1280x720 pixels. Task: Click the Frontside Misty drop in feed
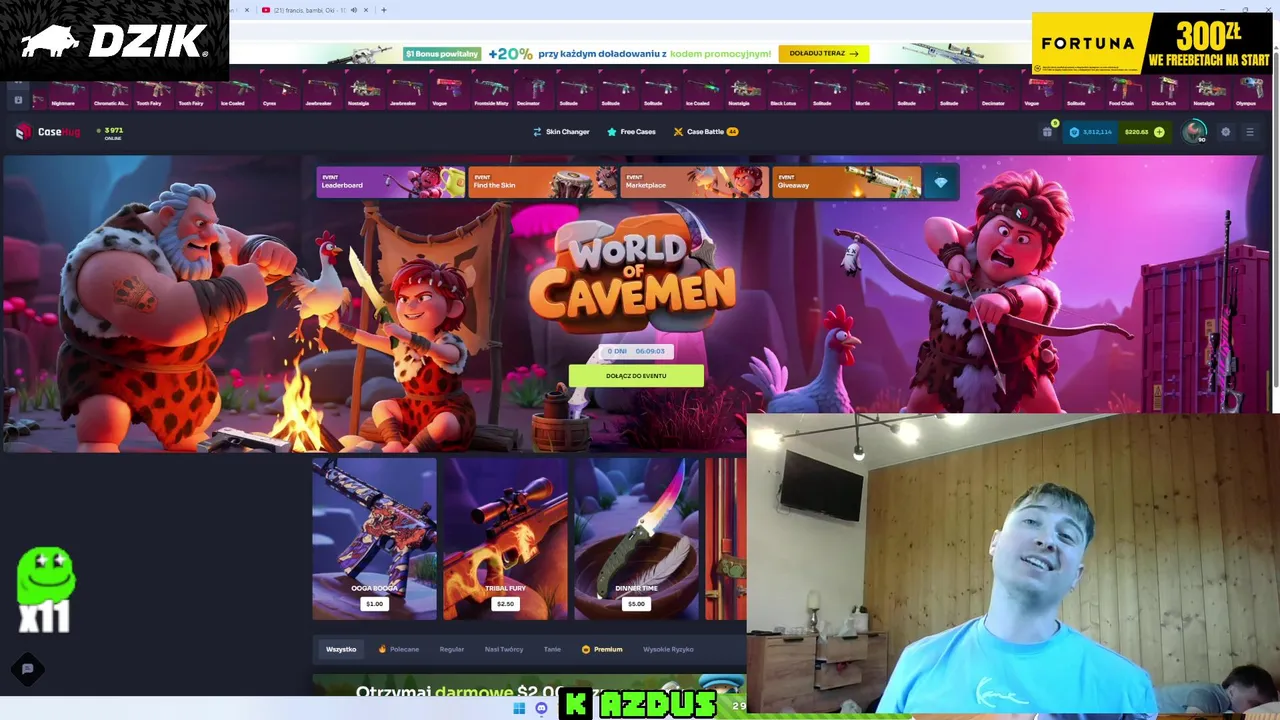[x=491, y=90]
